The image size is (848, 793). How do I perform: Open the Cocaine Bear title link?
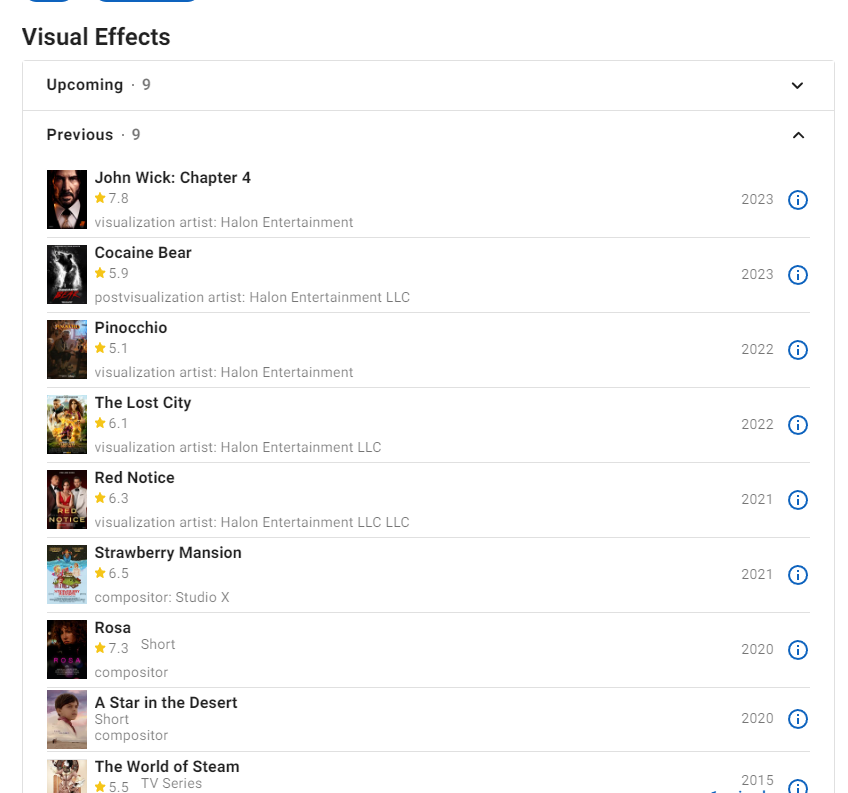click(x=143, y=253)
